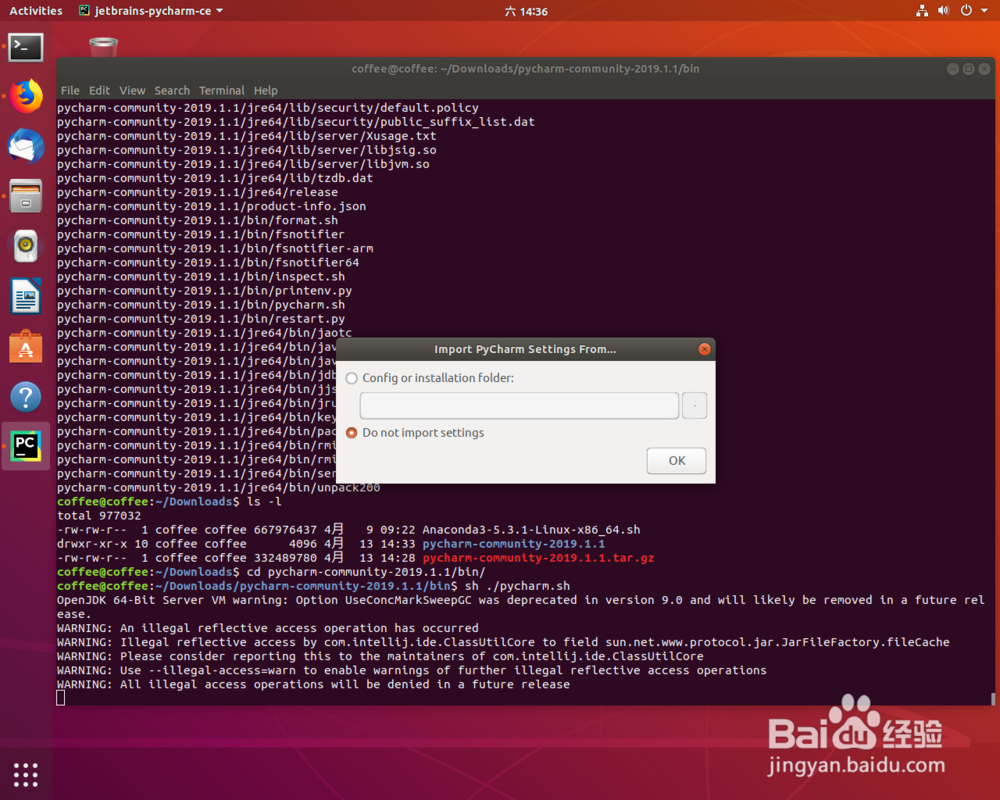
Task: Maximize the terminal window
Action: click(x=968, y=69)
